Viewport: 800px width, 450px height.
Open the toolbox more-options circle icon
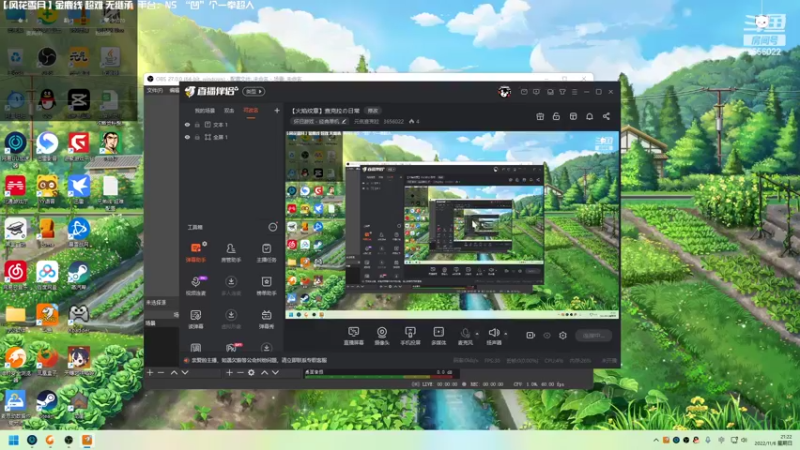[x=273, y=227]
